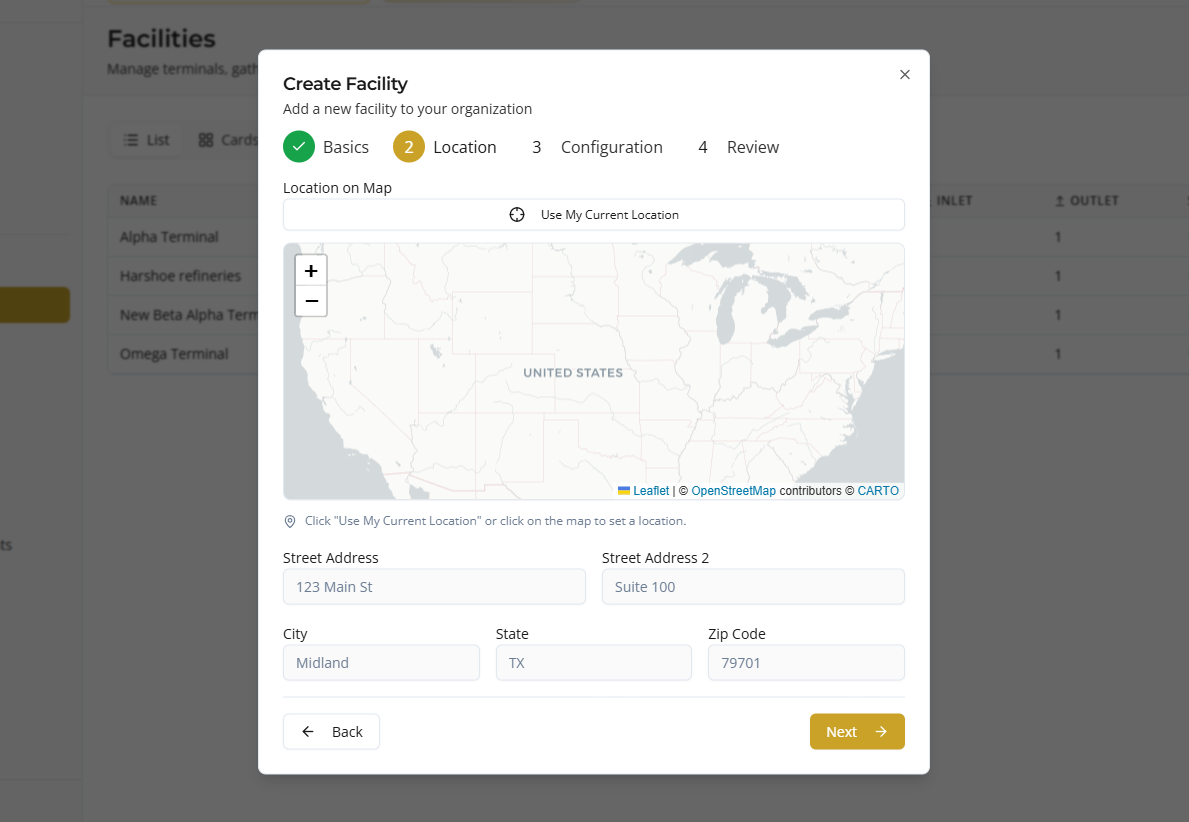
Task: Click the List view icon
Action: tap(131, 140)
